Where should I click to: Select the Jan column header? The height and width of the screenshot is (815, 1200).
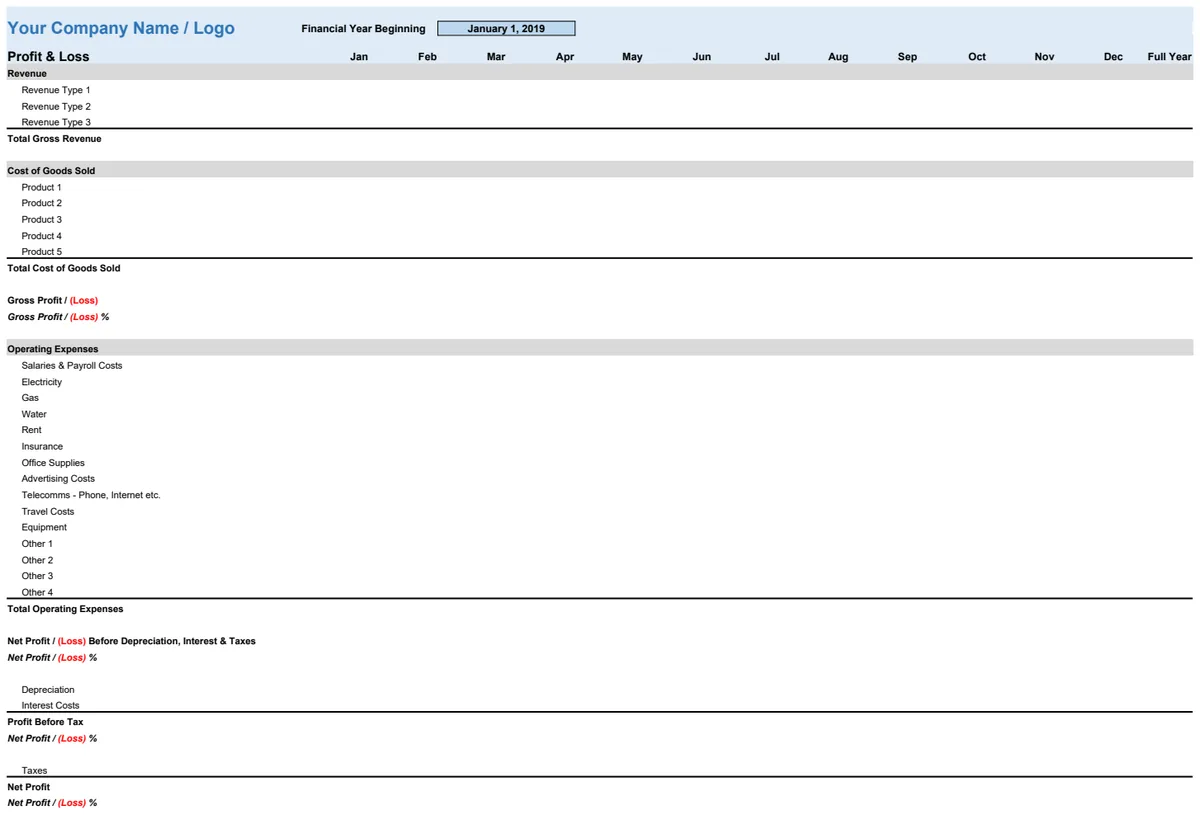tap(359, 57)
